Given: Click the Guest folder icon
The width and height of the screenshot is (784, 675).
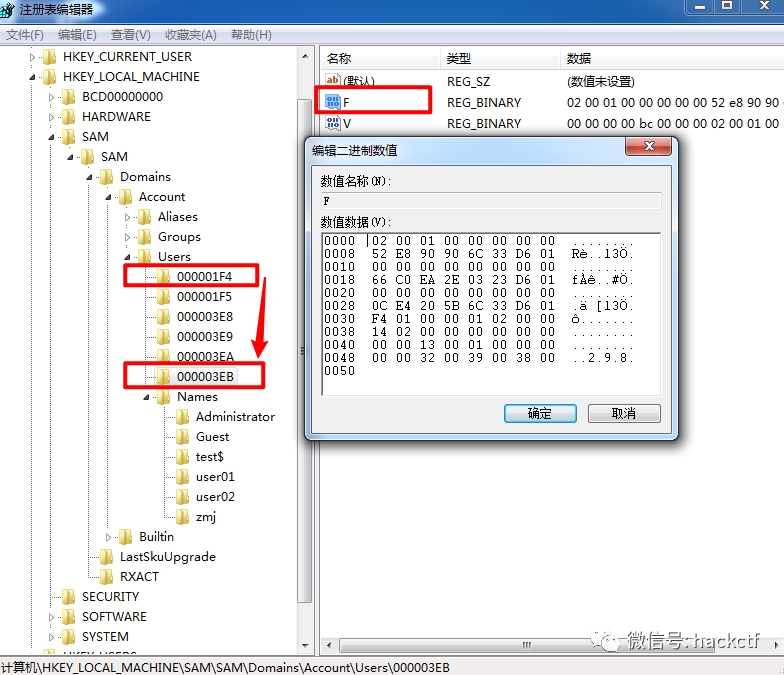Looking at the screenshot, I should point(182,437).
